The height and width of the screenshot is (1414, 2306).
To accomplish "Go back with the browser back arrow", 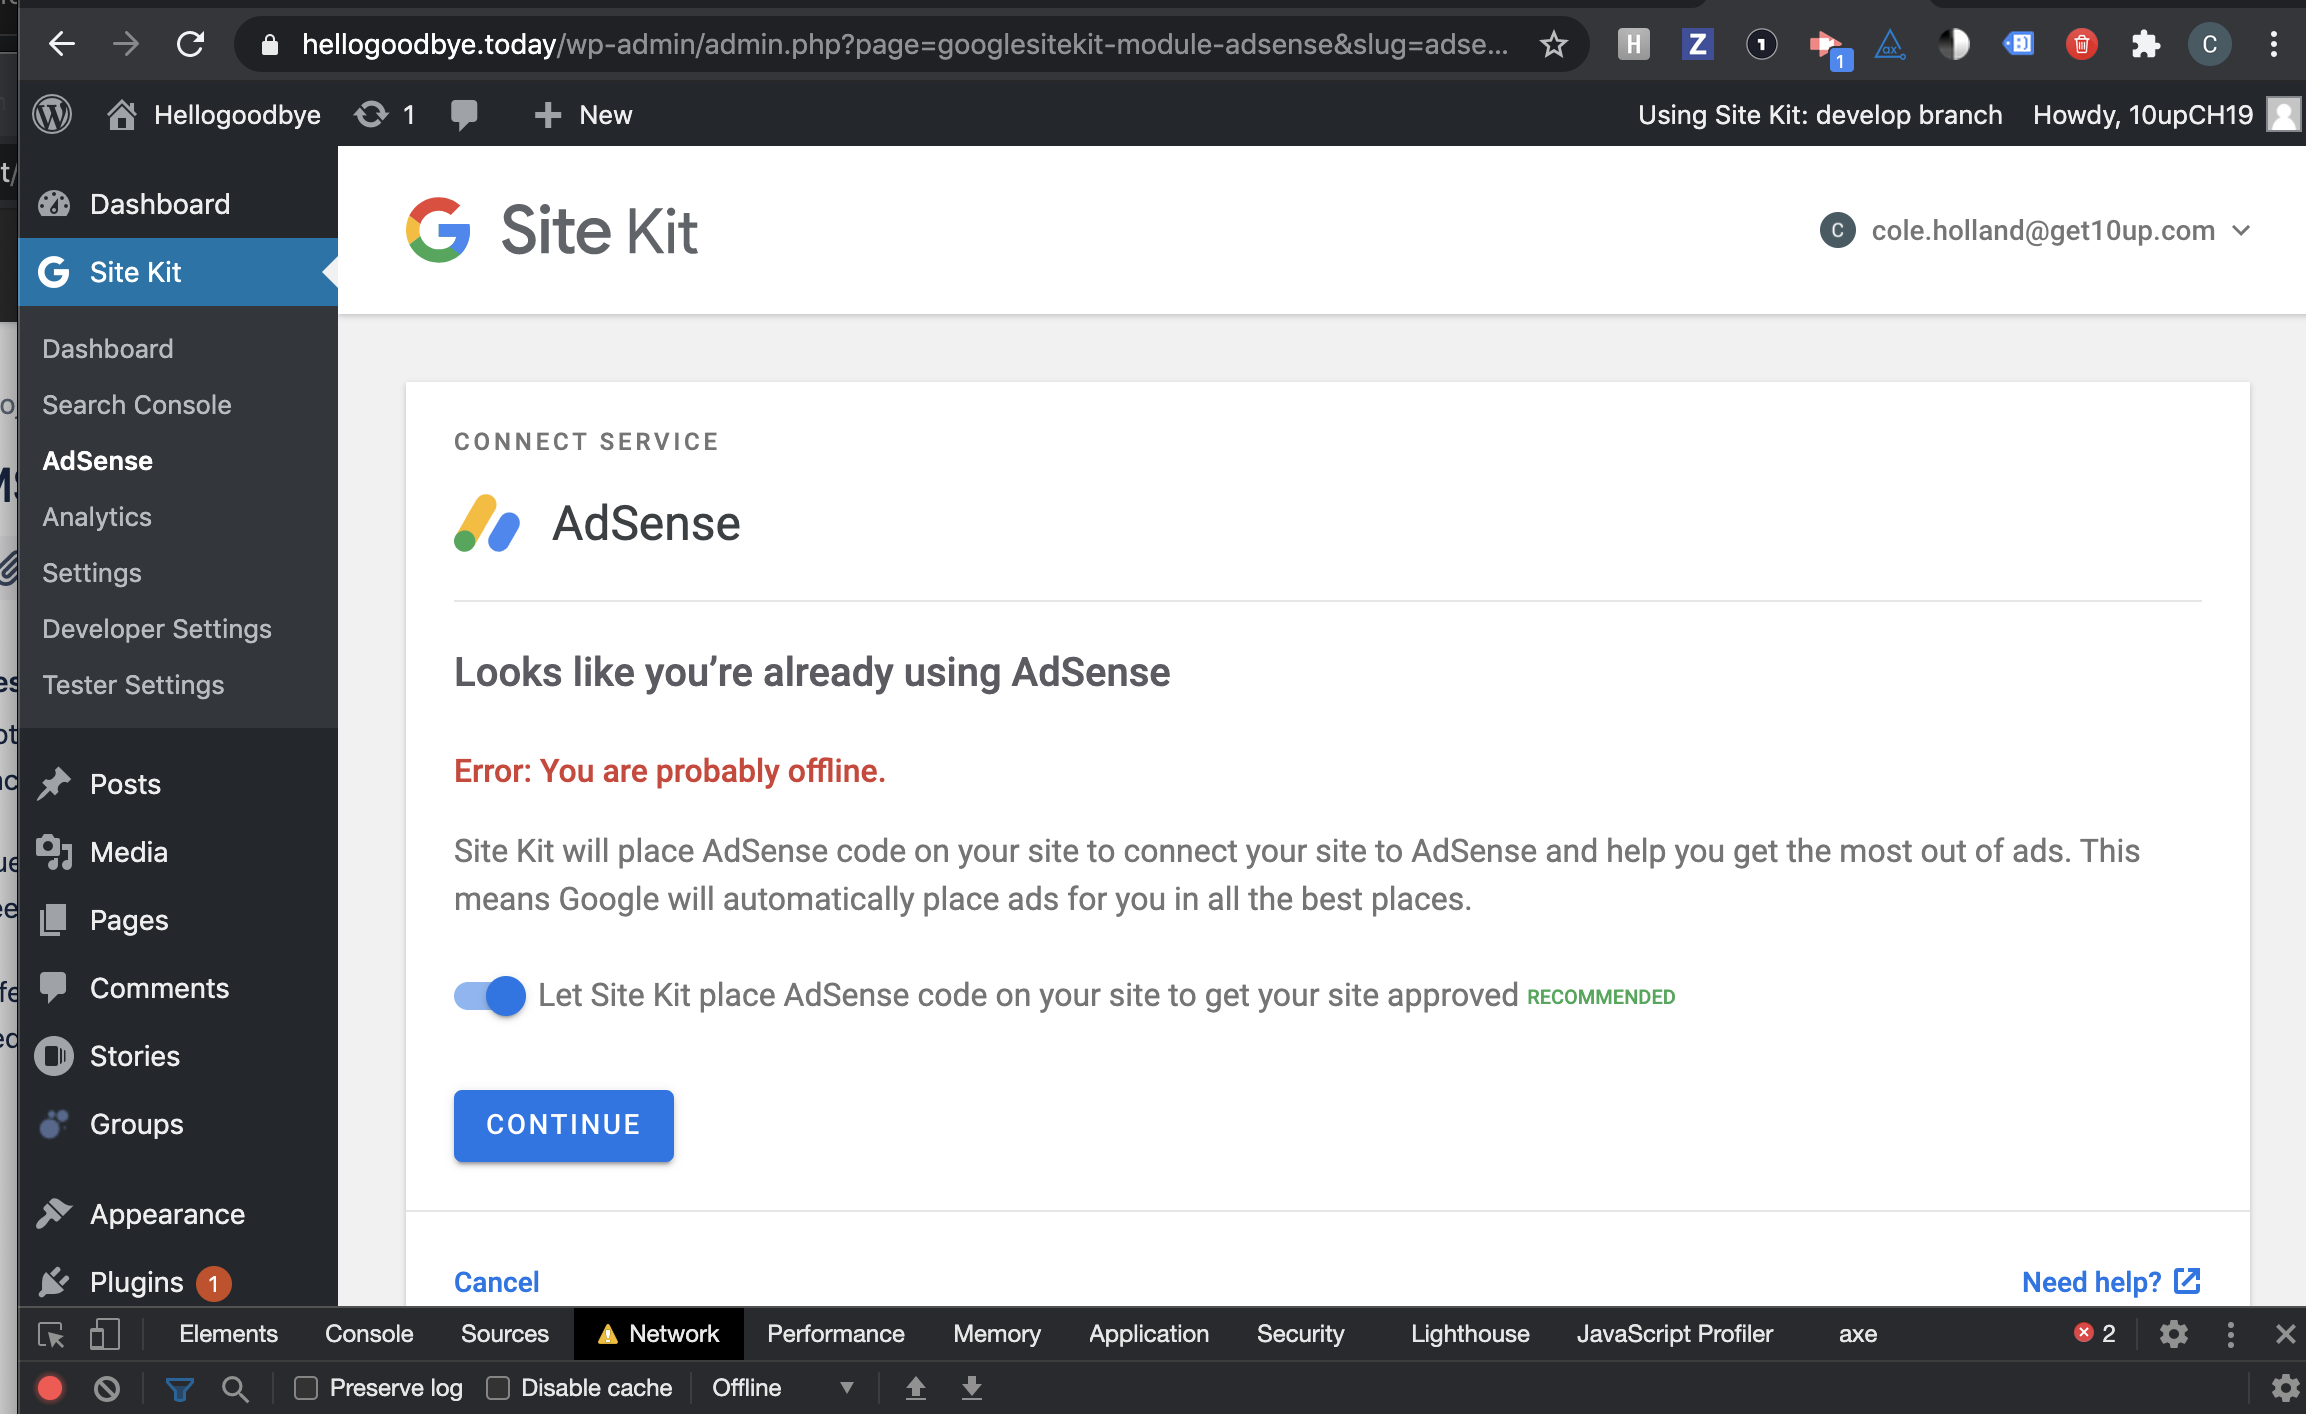I will tap(62, 44).
